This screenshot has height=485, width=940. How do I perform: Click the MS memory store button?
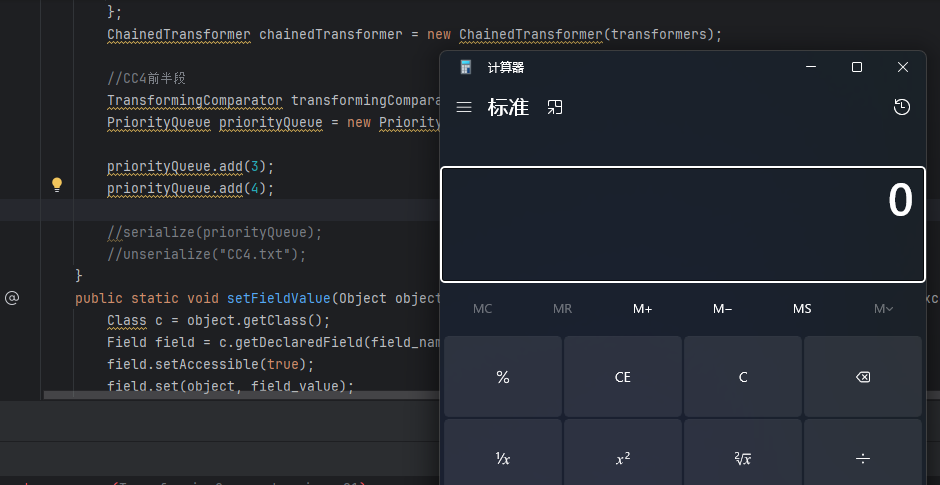802,309
